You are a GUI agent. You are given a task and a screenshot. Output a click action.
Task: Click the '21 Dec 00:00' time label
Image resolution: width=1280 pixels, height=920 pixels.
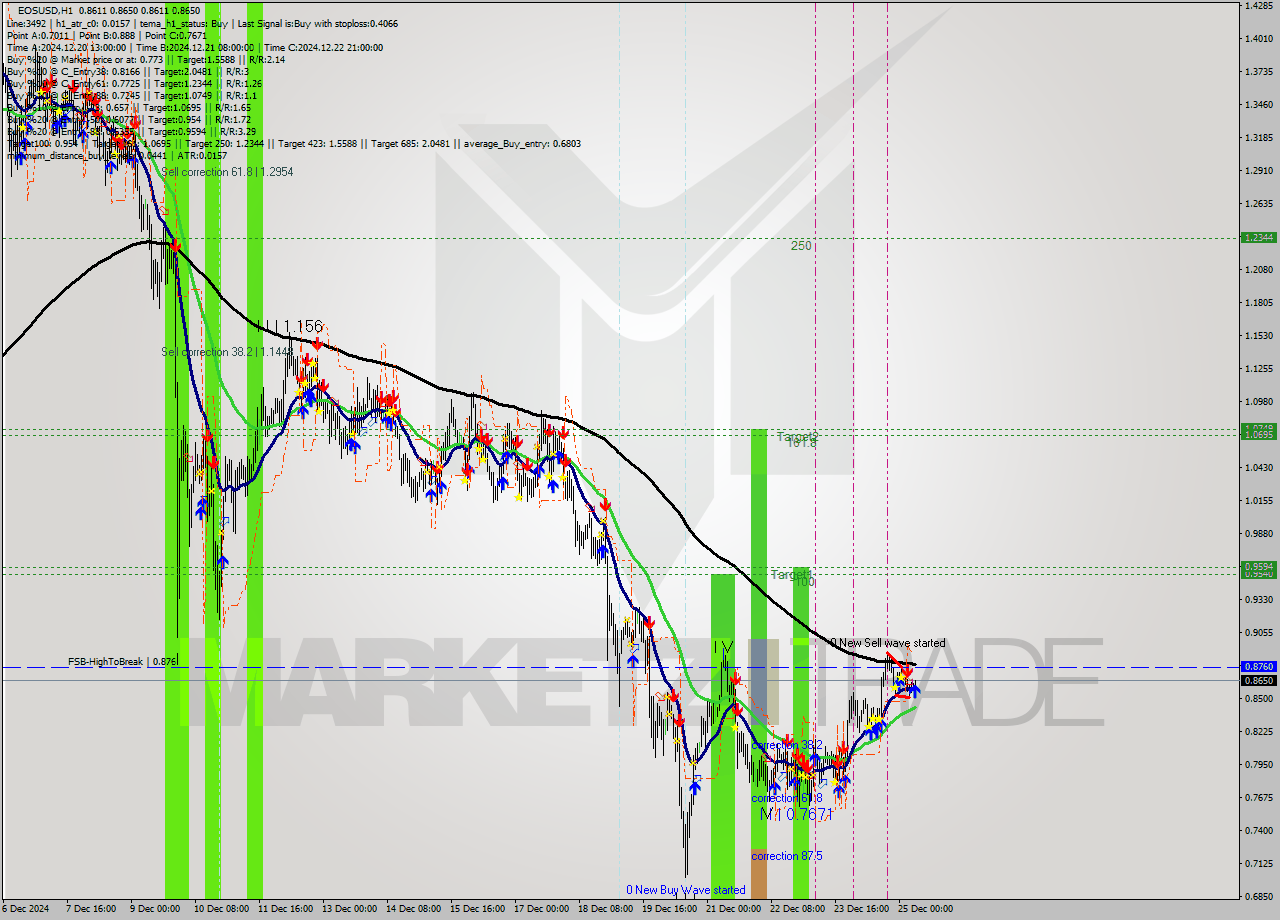pyautogui.click(x=733, y=909)
